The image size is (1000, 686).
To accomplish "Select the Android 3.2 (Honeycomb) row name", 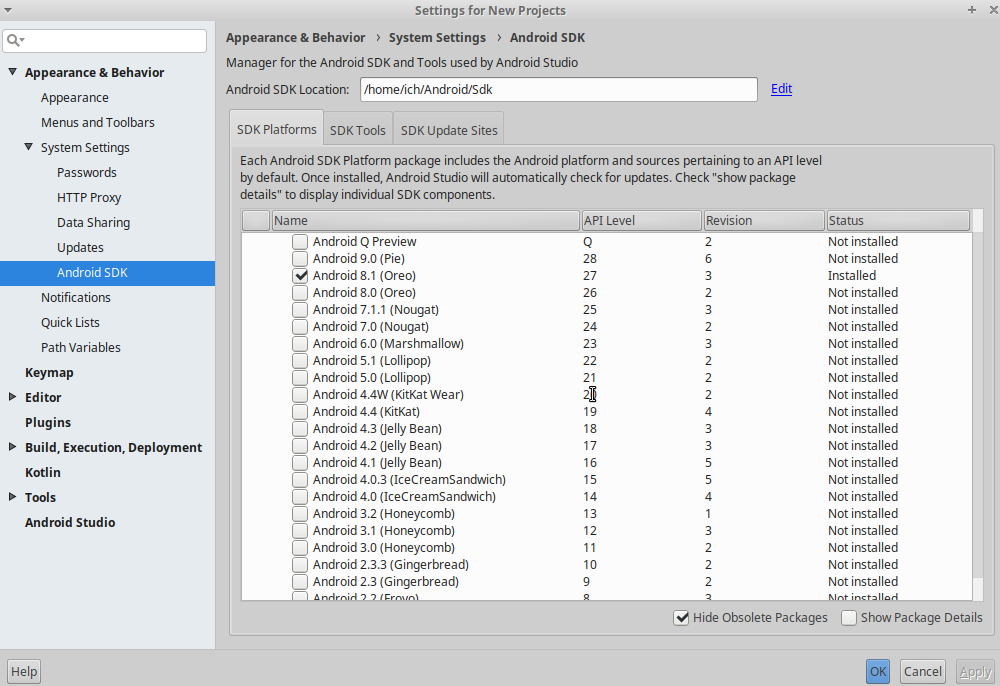I will pos(383,514).
